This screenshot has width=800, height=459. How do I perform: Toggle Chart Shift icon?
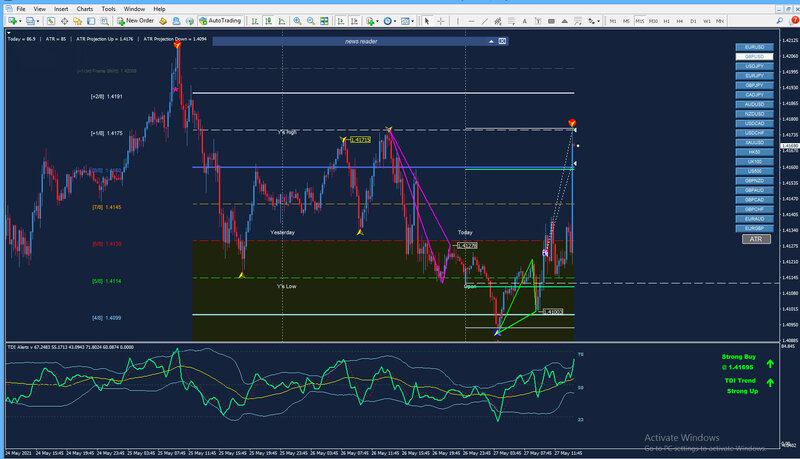coord(354,21)
